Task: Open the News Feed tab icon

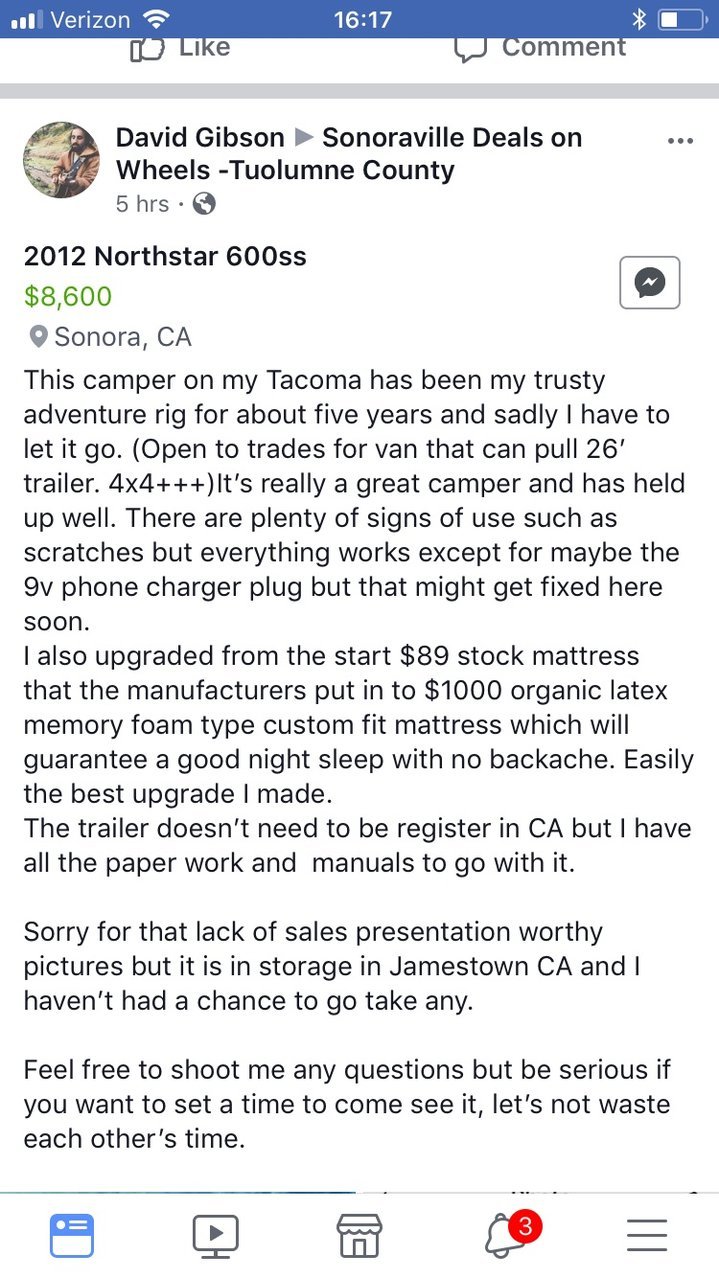Action: (x=72, y=1234)
